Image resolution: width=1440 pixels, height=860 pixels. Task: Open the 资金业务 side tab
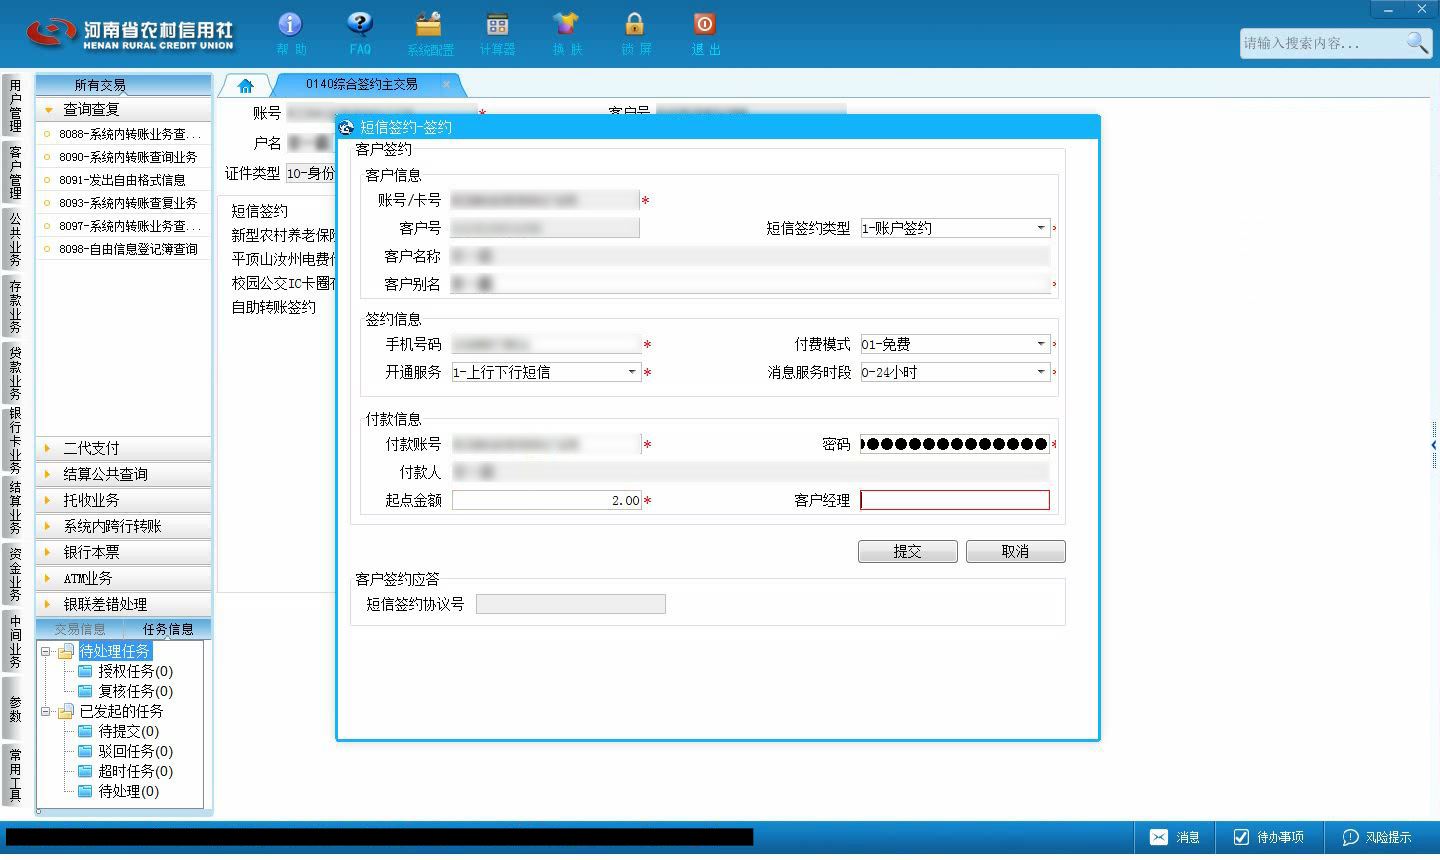(x=15, y=574)
